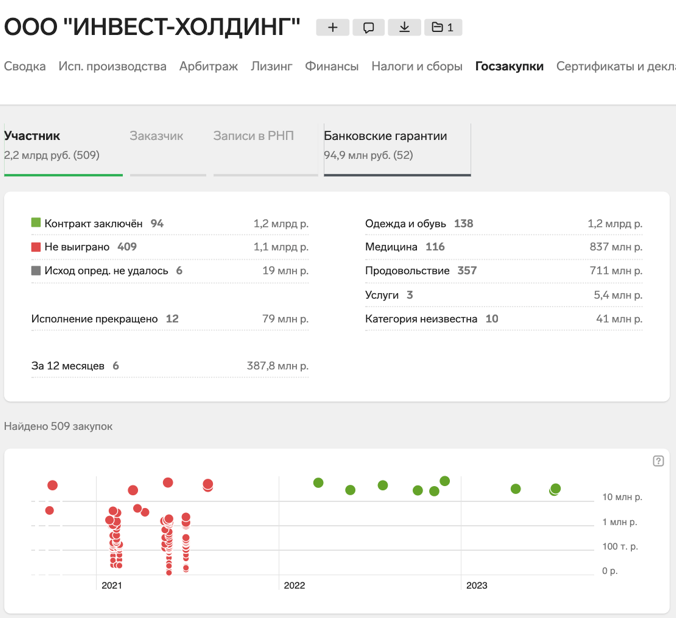Image resolution: width=676 pixels, height=618 pixels.
Task: Open the folder icon with count 1
Action: 443,28
